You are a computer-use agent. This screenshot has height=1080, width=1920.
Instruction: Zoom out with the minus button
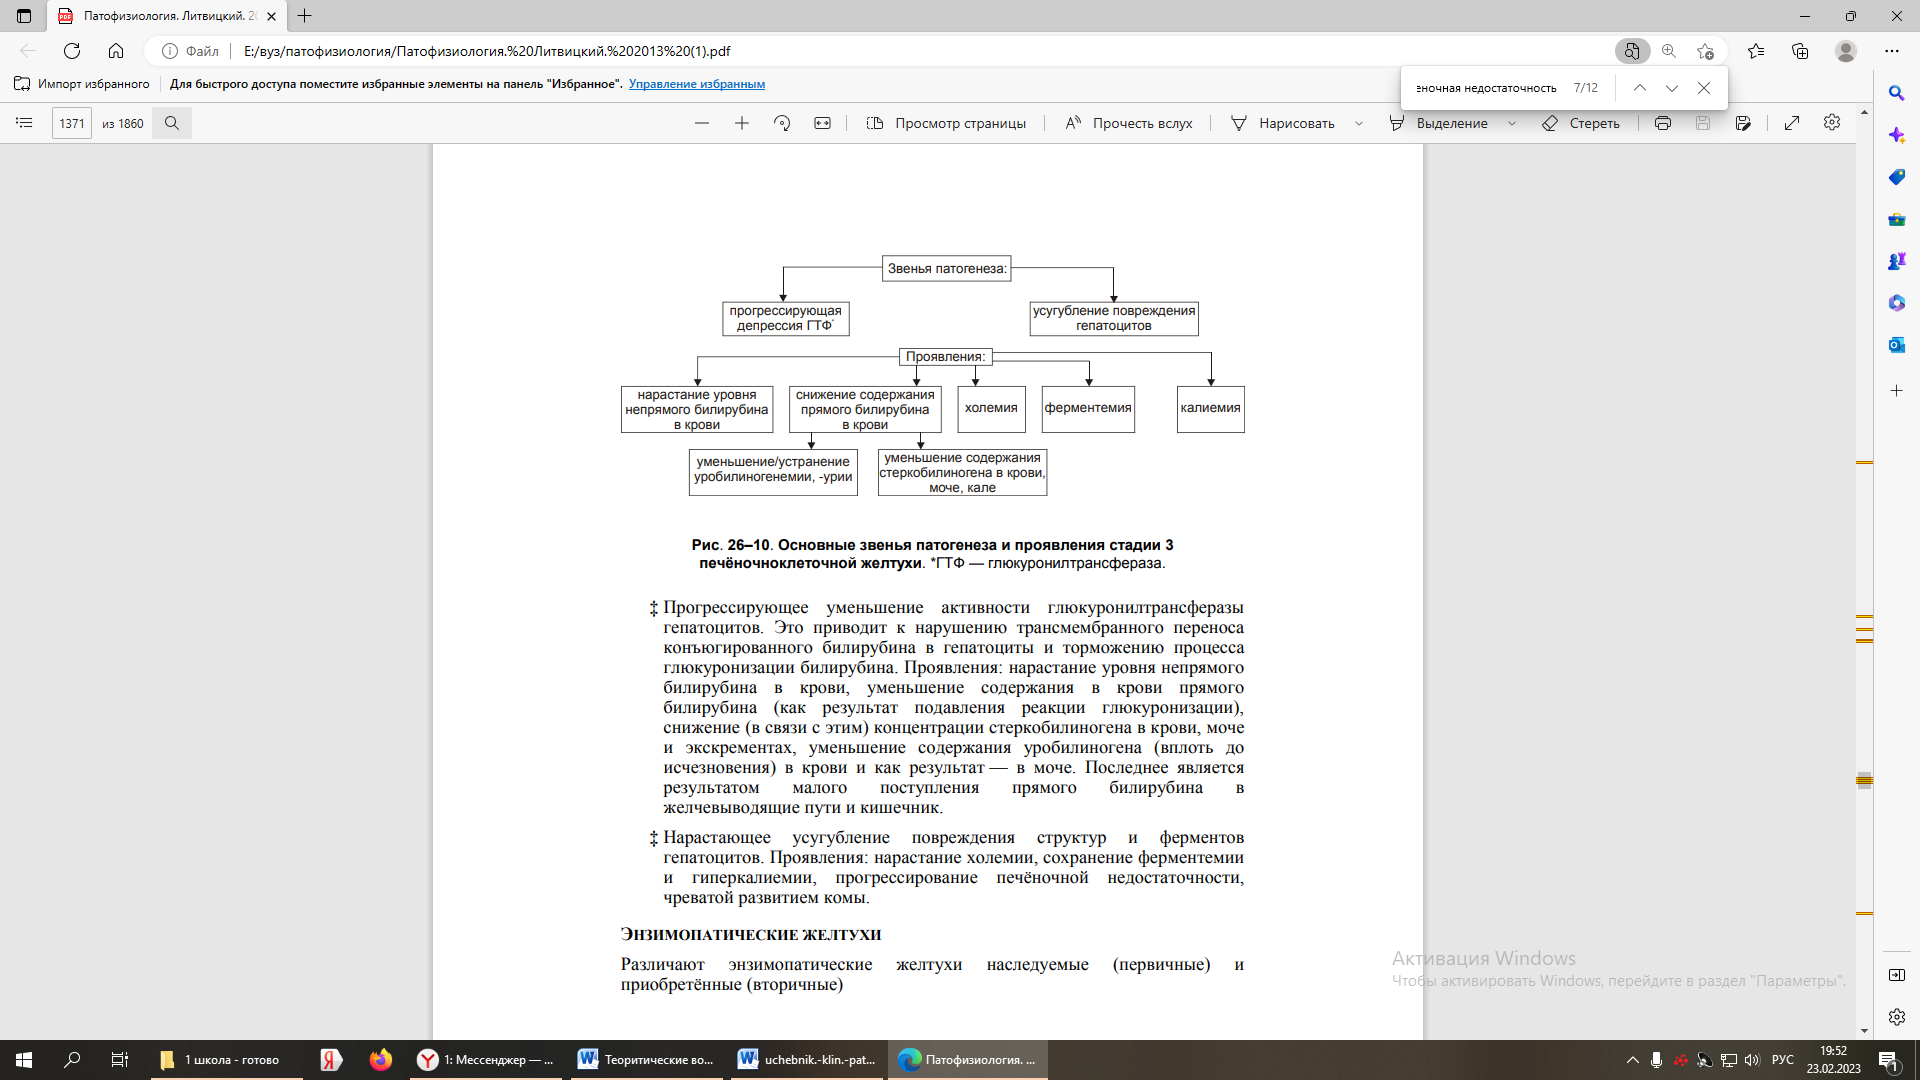[x=702, y=123]
